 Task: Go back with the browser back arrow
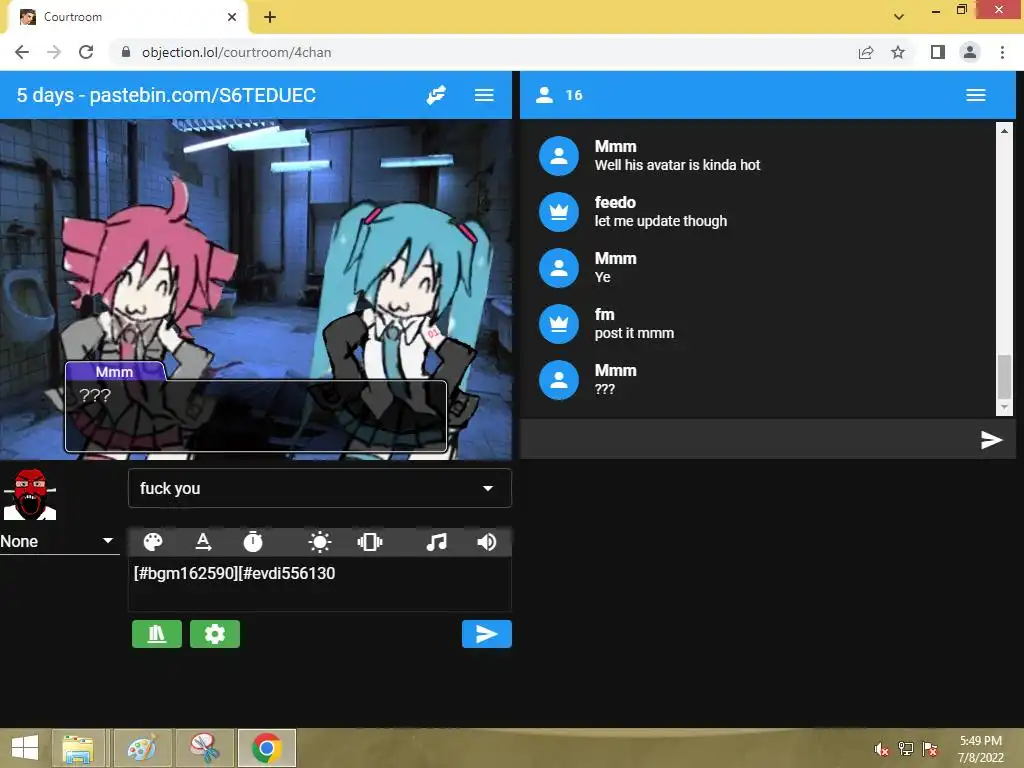(x=22, y=52)
